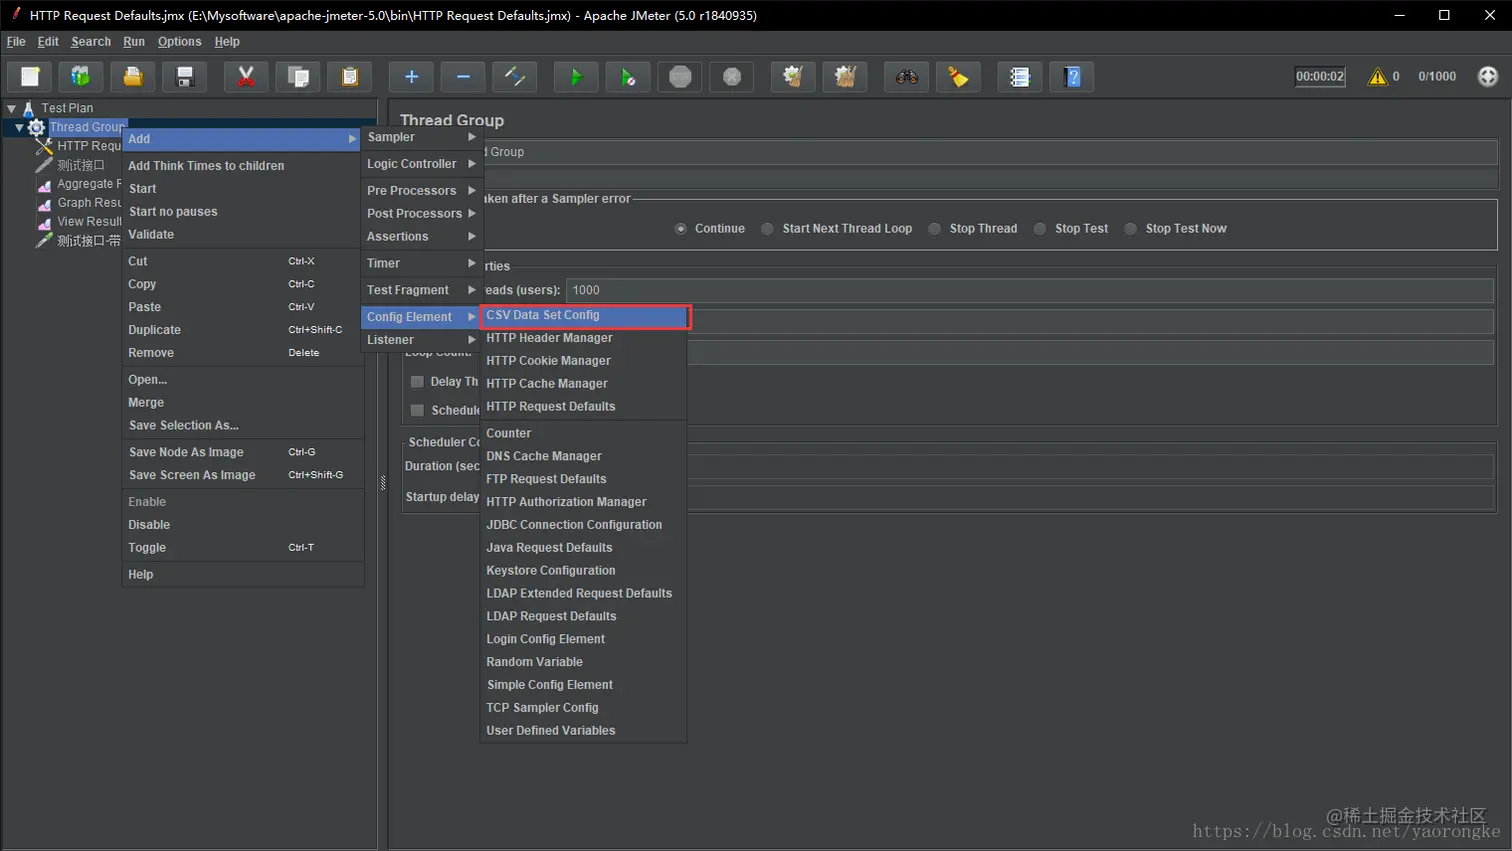Expand the Timer submenu

click(421, 263)
